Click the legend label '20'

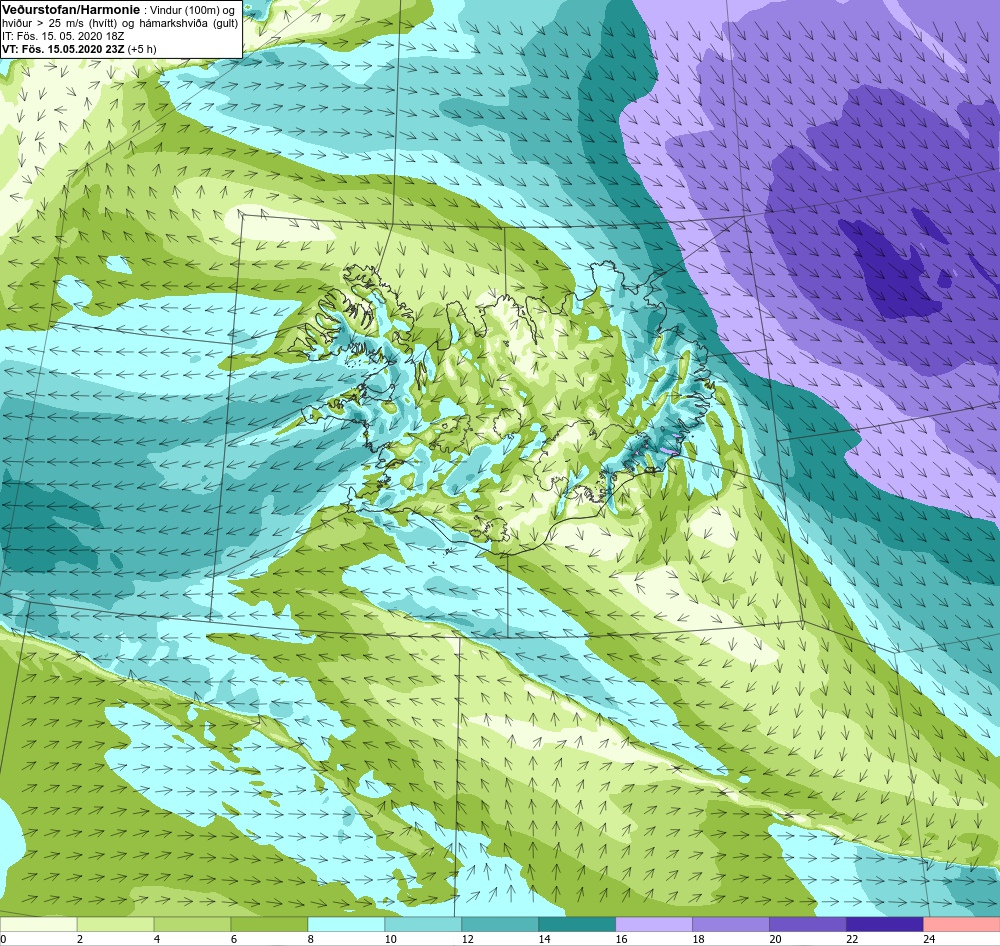click(775, 939)
